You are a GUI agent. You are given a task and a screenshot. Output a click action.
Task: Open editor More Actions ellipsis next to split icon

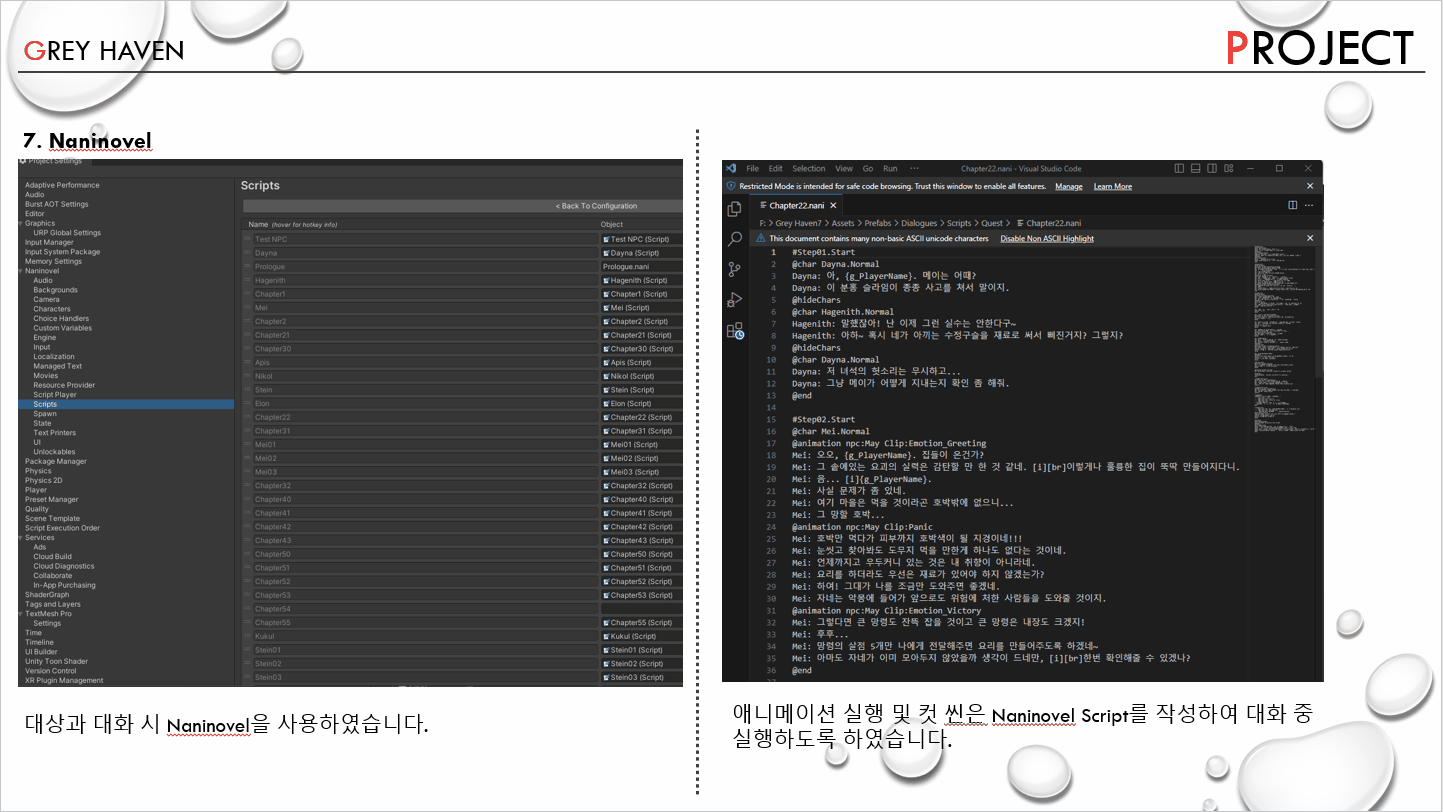tap(1309, 205)
